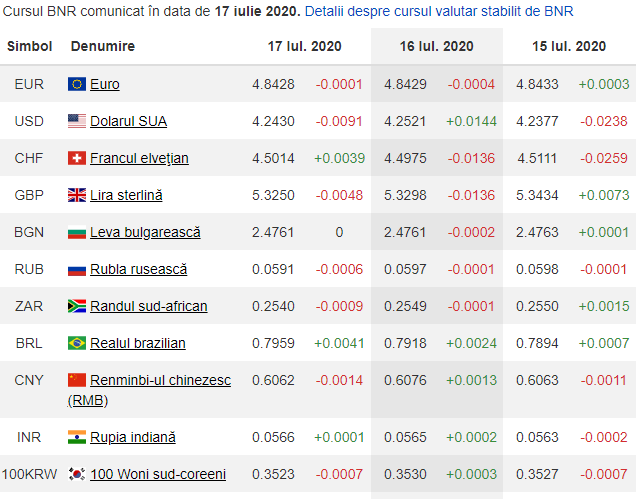Click the Simbol column header
This screenshot has height=499, width=641.
pos(30,47)
